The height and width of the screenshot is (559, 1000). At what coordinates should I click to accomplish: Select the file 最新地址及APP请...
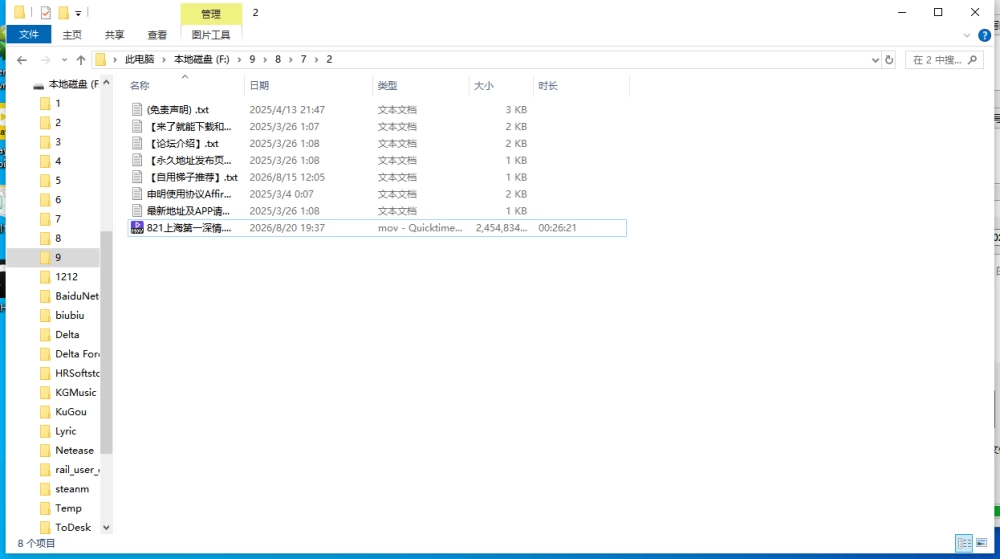point(188,211)
